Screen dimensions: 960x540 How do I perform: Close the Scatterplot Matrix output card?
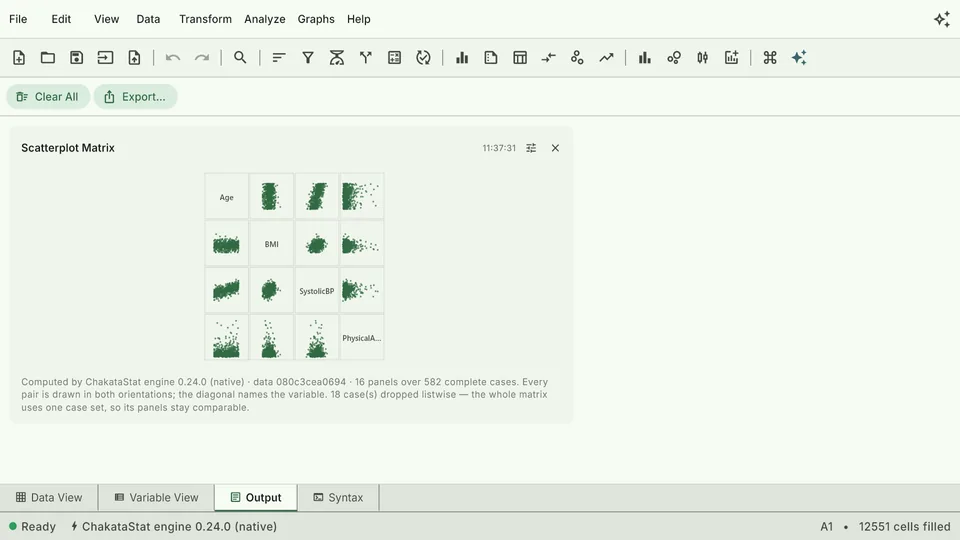[x=555, y=148]
